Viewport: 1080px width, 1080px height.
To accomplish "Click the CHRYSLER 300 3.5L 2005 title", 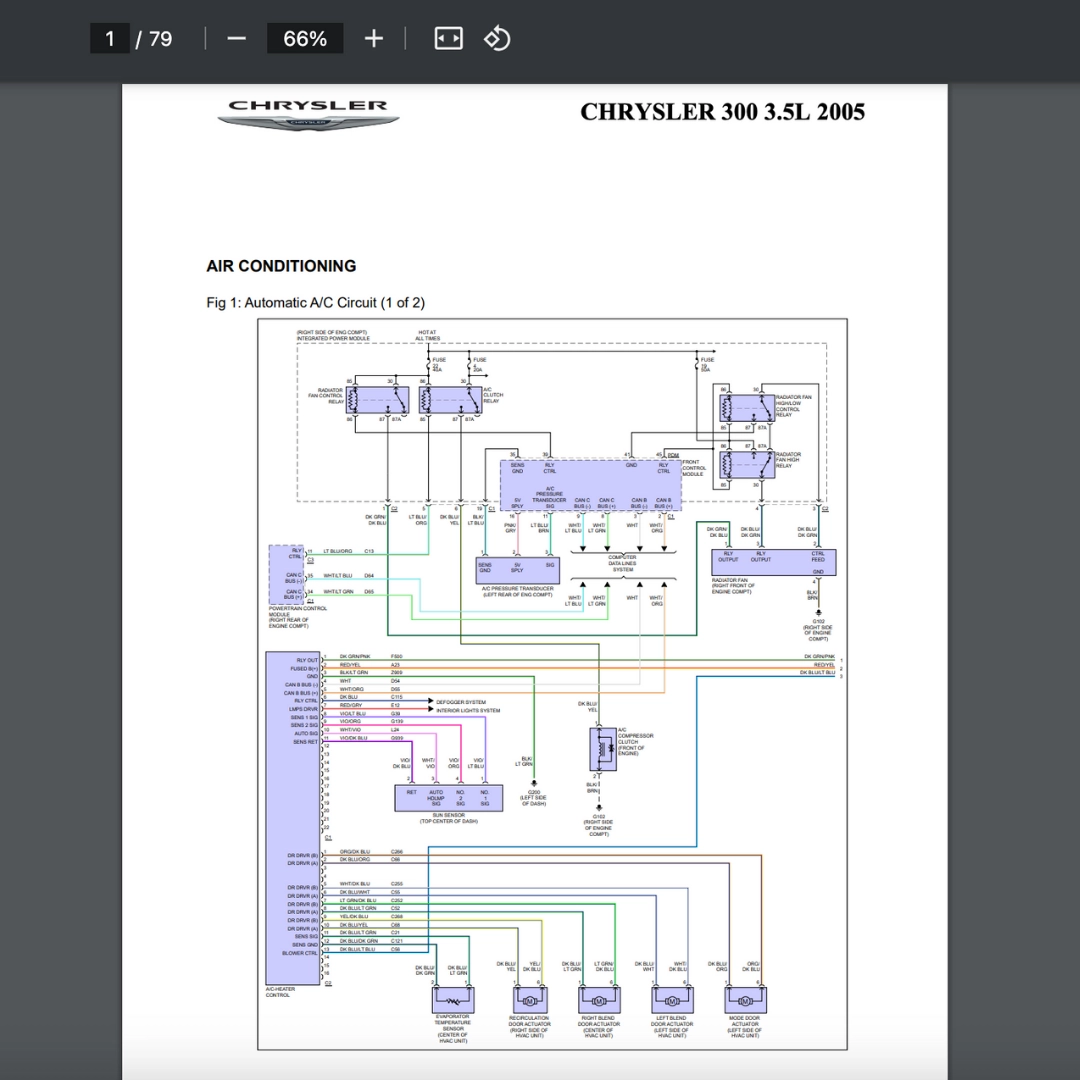I will pos(722,111).
